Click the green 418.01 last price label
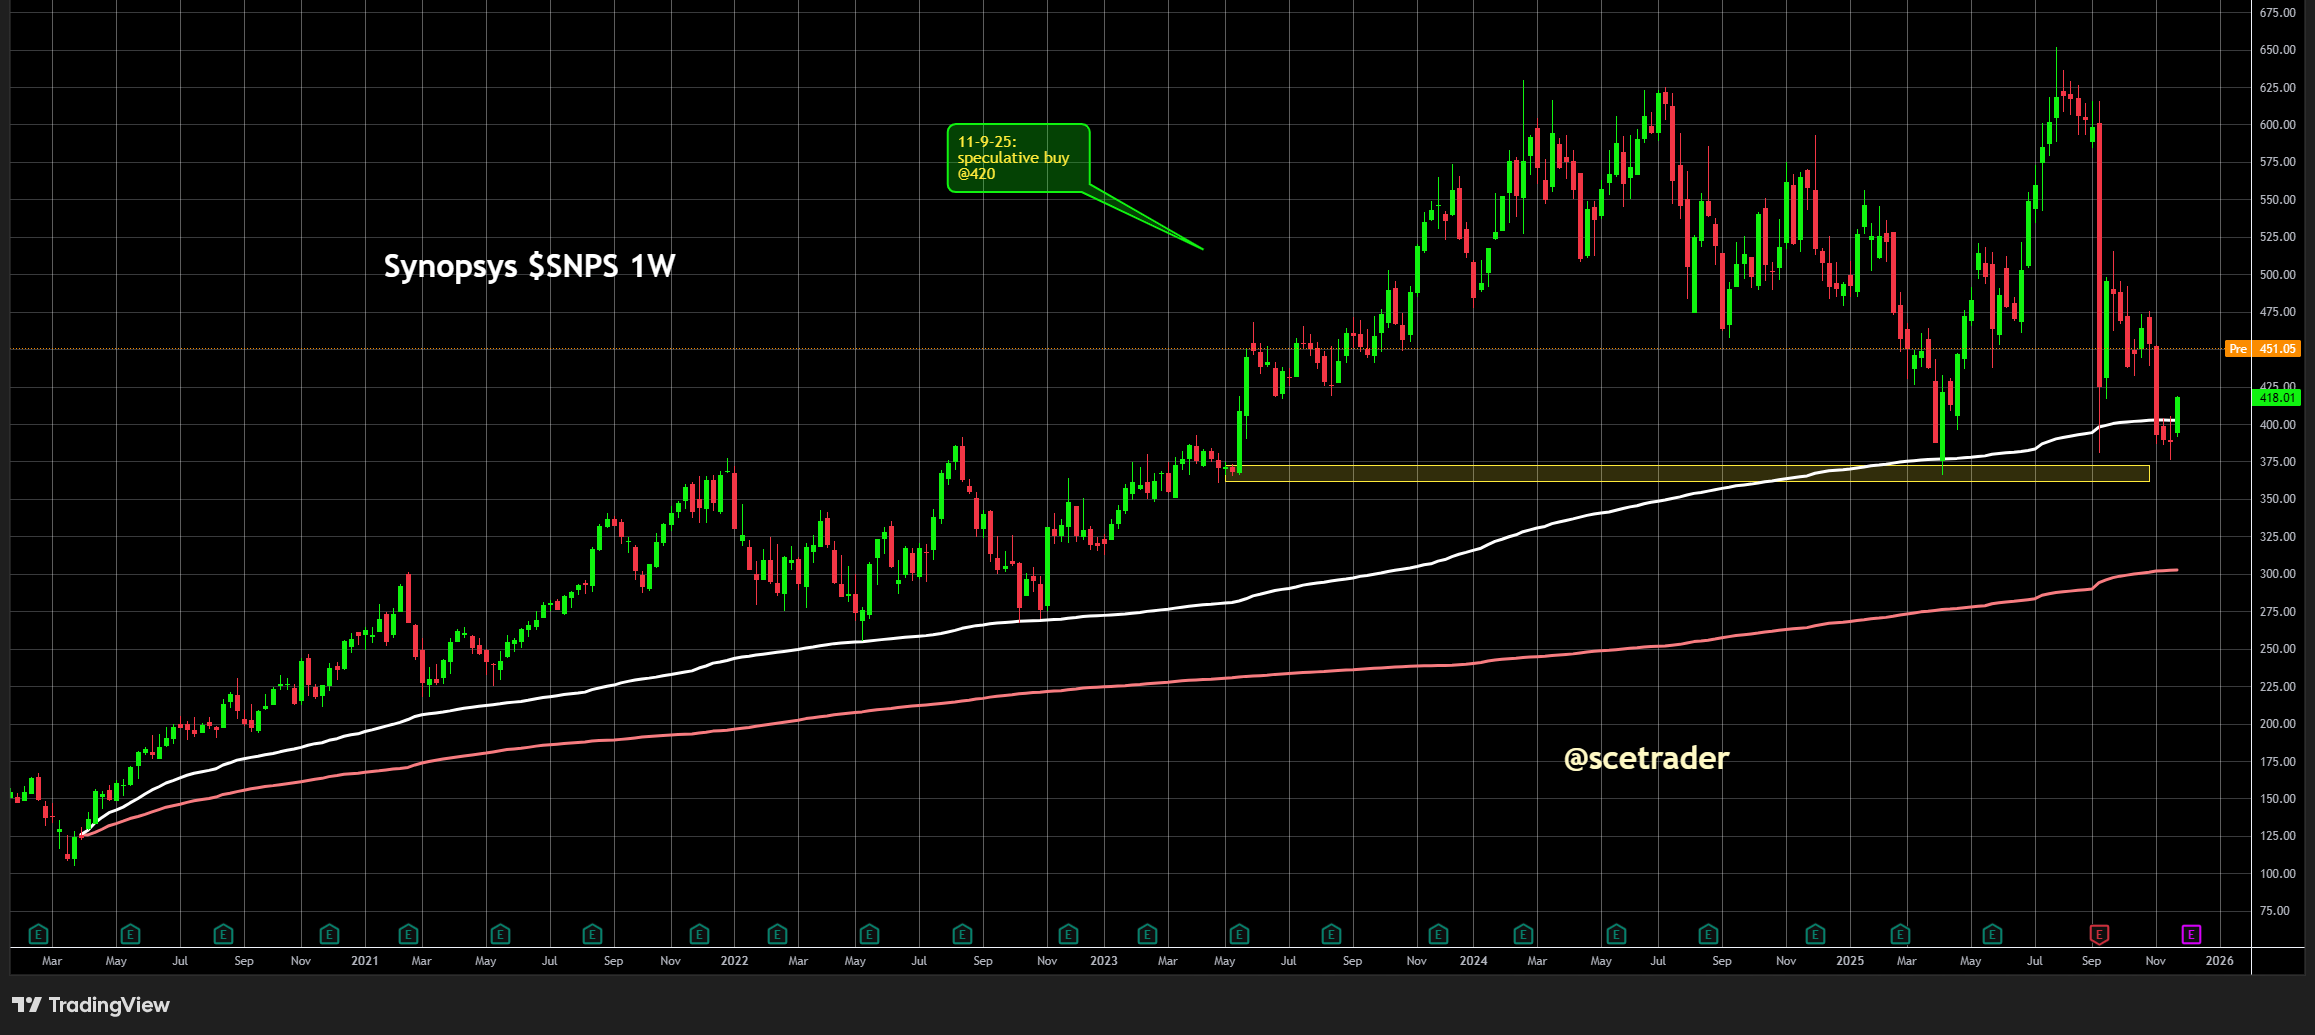2315x1035 pixels. point(2276,398)
